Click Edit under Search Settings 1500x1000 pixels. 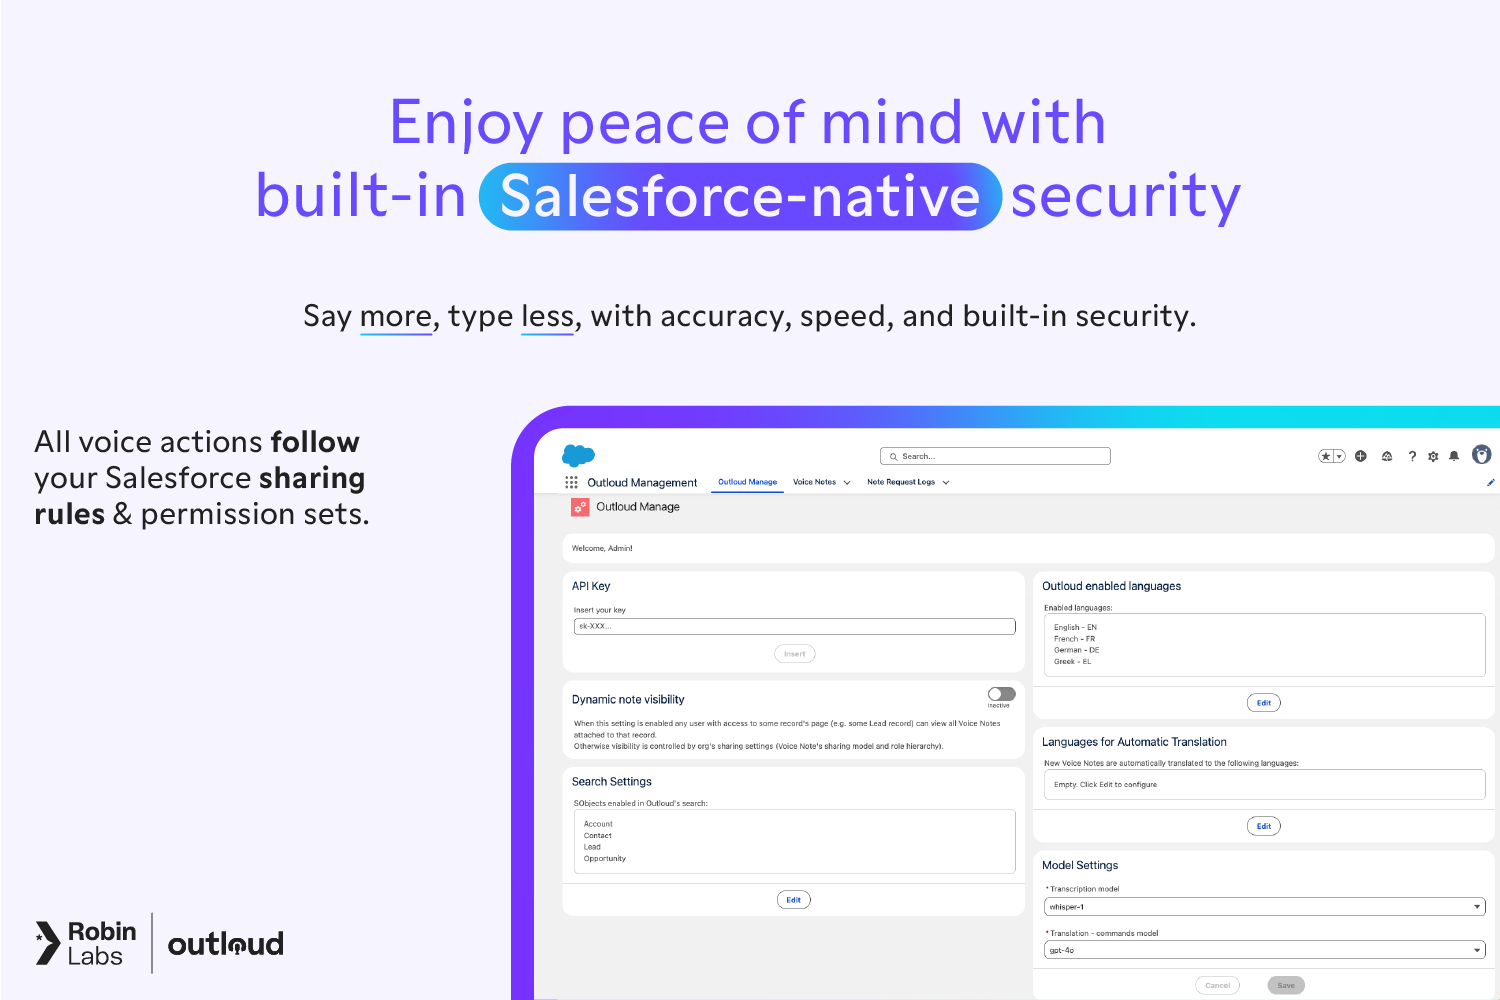[793, 900]
